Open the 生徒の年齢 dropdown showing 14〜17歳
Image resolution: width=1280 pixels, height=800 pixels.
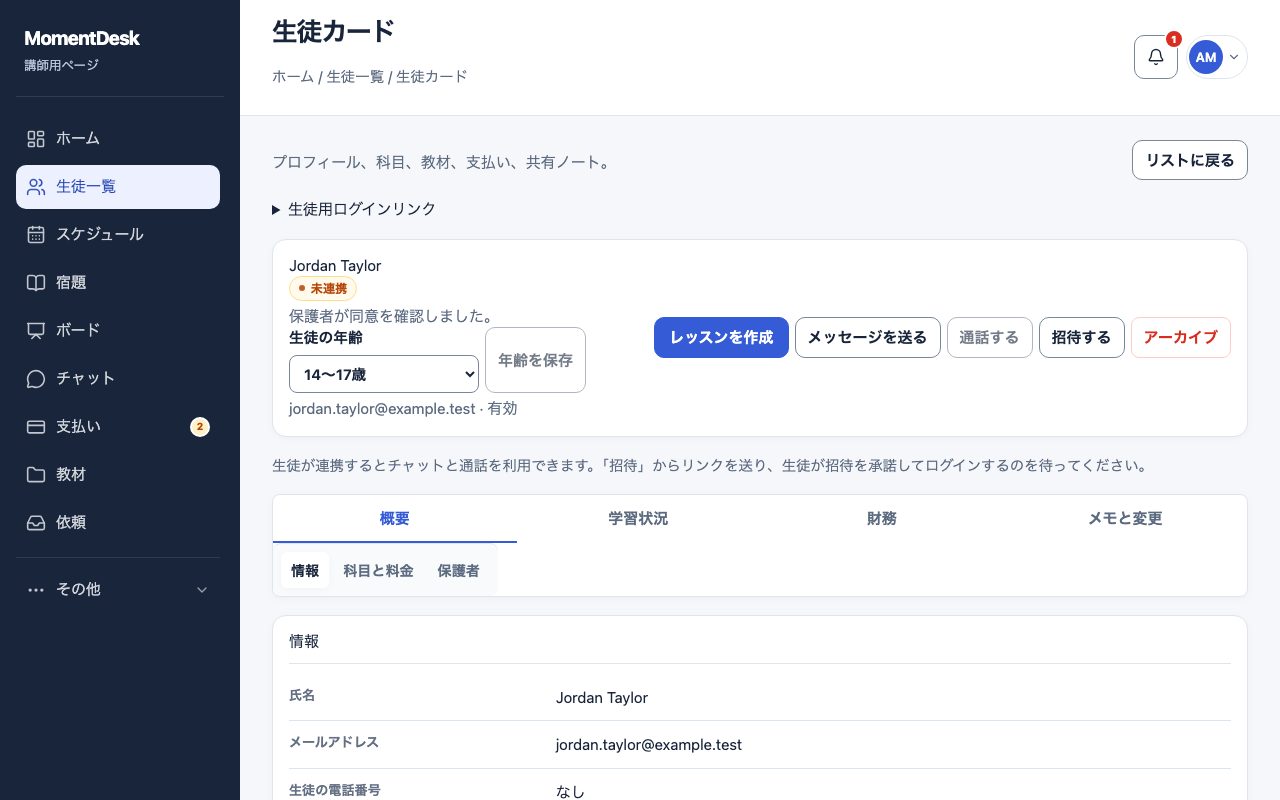click(x=384, y=374)
